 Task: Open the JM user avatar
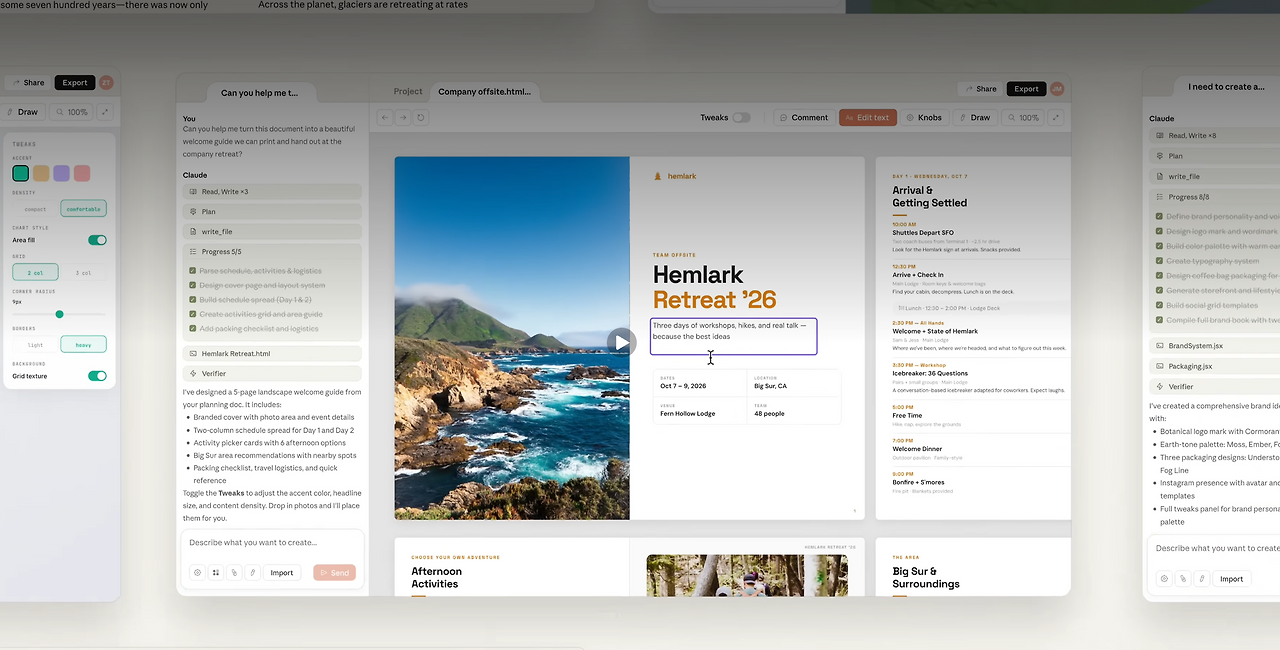point(1057,89)
